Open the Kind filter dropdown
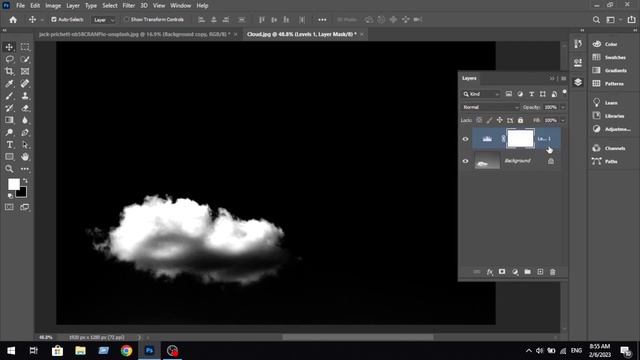The height and width of the screenshot is (360, 640). click(481, 94)
